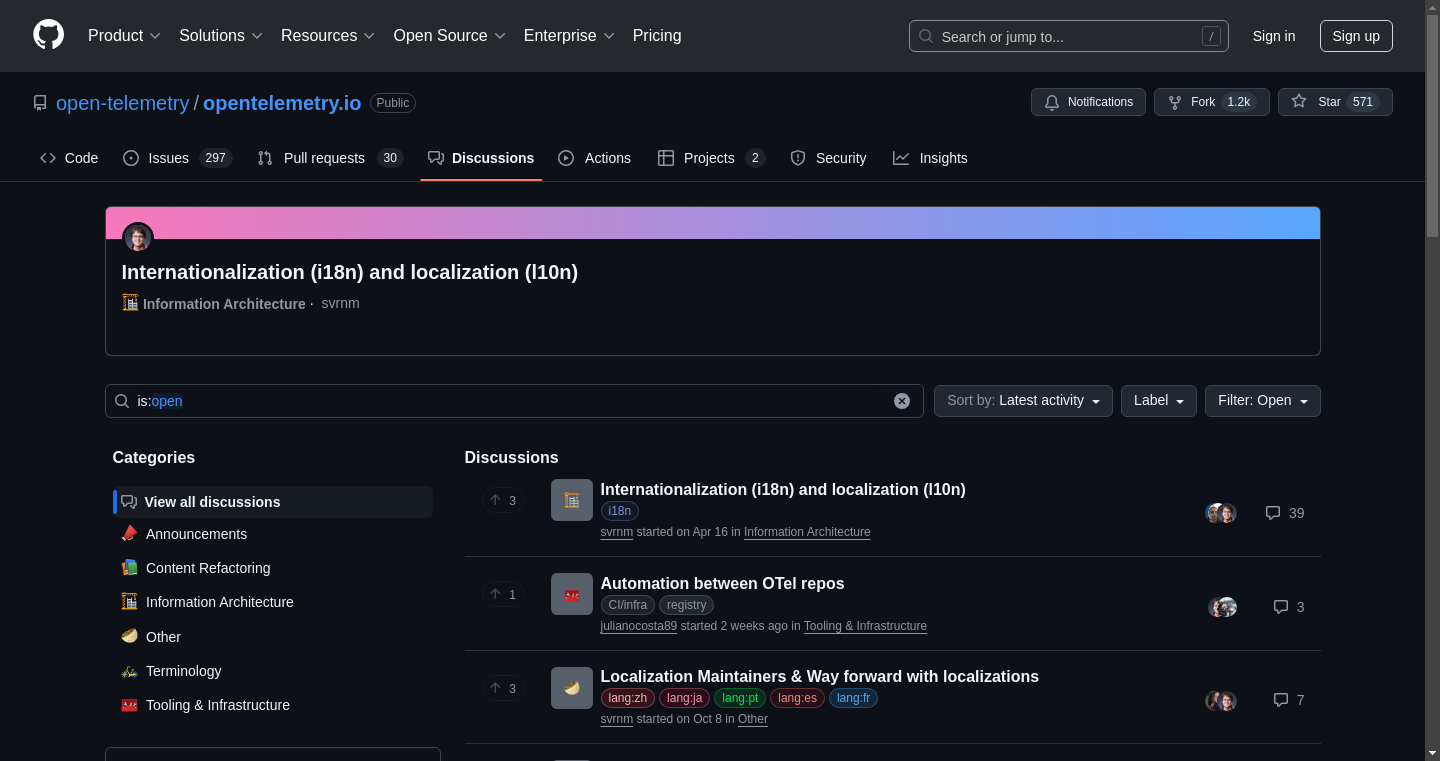Click the Sign in link
The height and width of the screenshot is (761, 1440).
click(x=1273, y=36)
